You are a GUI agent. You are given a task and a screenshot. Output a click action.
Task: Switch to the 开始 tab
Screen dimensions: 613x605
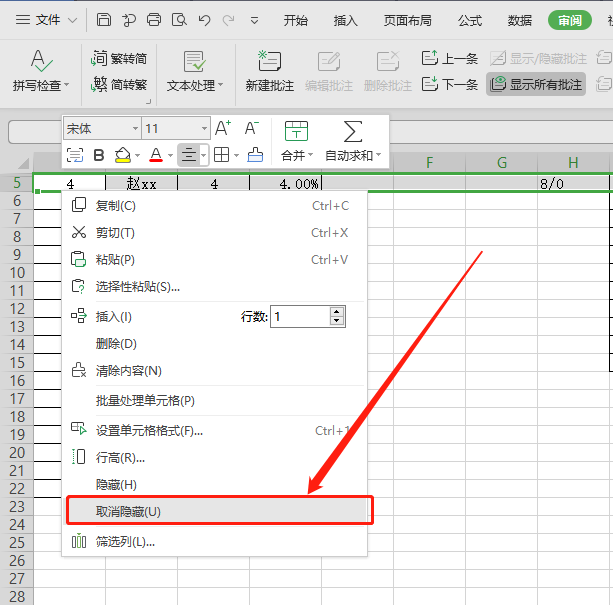[x=296, y=20]
